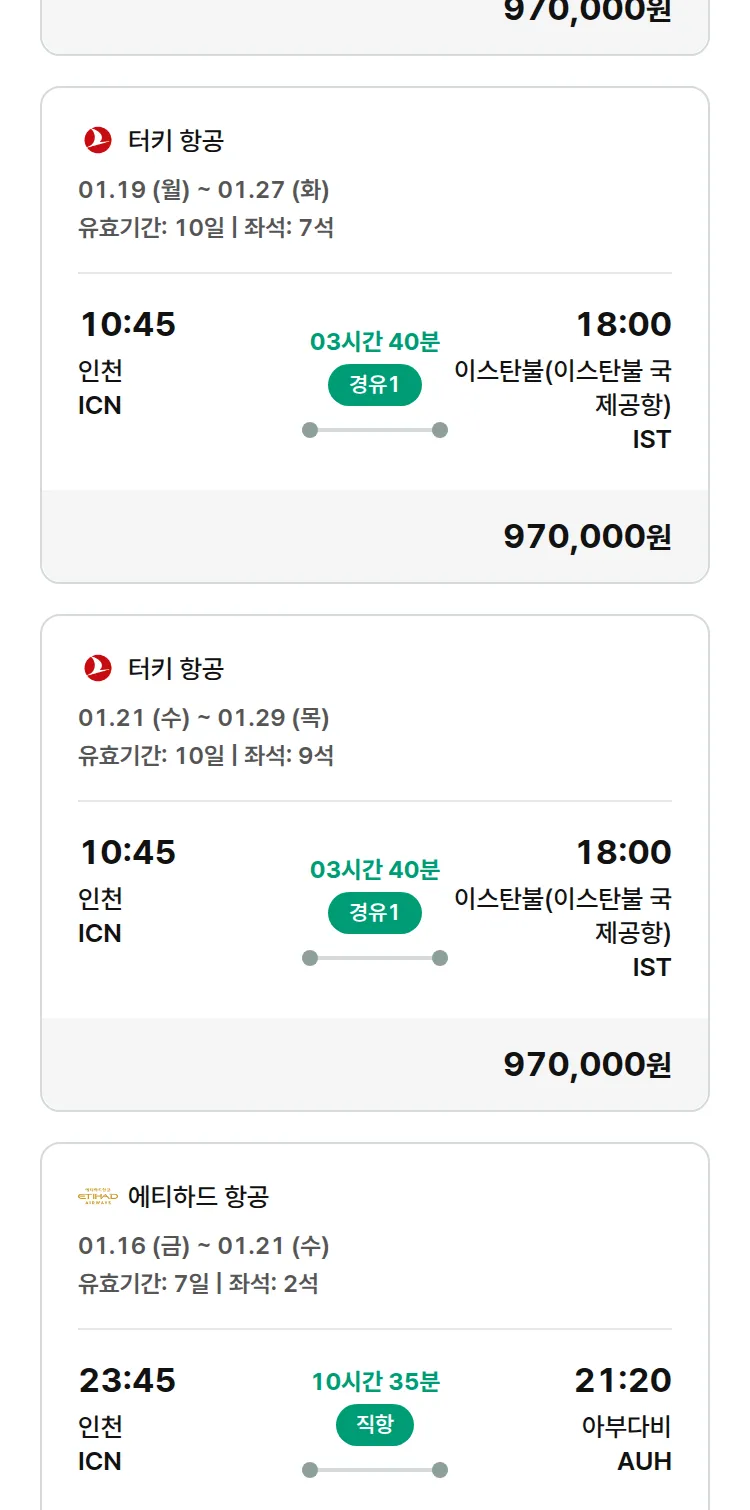Click the 10시간 35분 flight duration
This screenshot has height=1510, width=750.
(375, 1382)
